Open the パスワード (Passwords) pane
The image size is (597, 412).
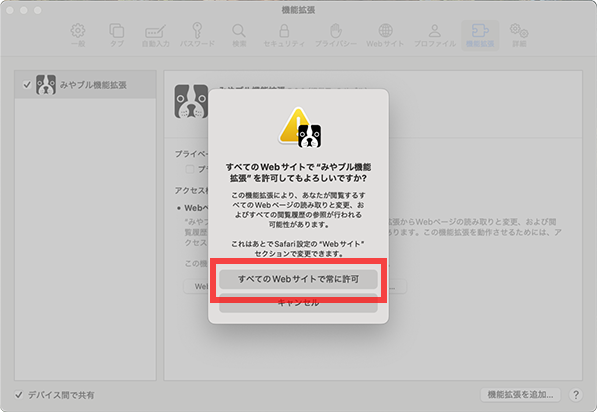tap(197, 35)
